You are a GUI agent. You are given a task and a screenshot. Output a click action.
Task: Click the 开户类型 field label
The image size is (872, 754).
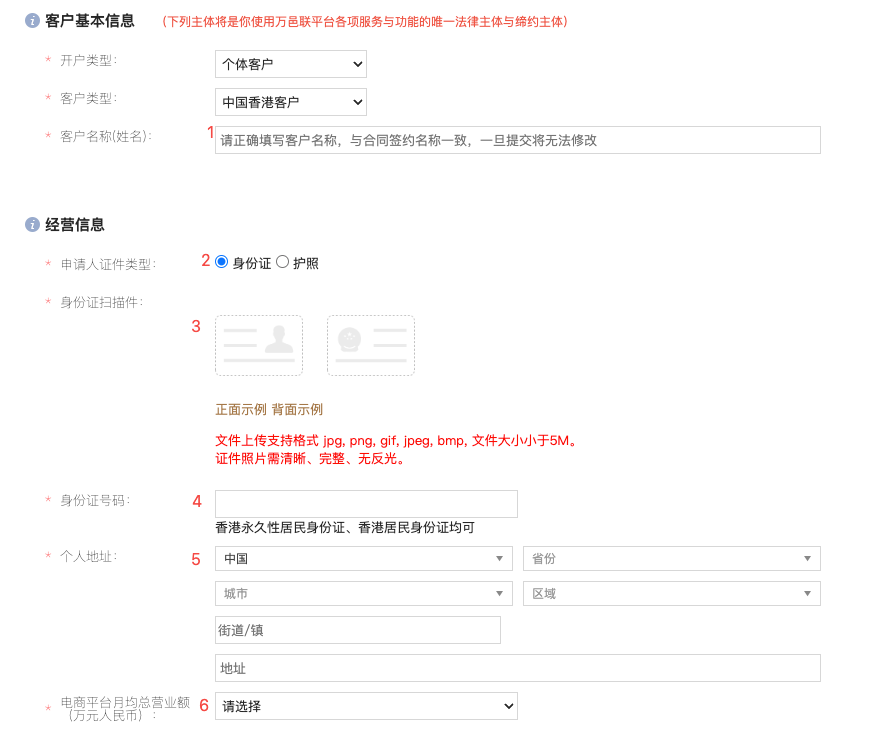(88, 61)
